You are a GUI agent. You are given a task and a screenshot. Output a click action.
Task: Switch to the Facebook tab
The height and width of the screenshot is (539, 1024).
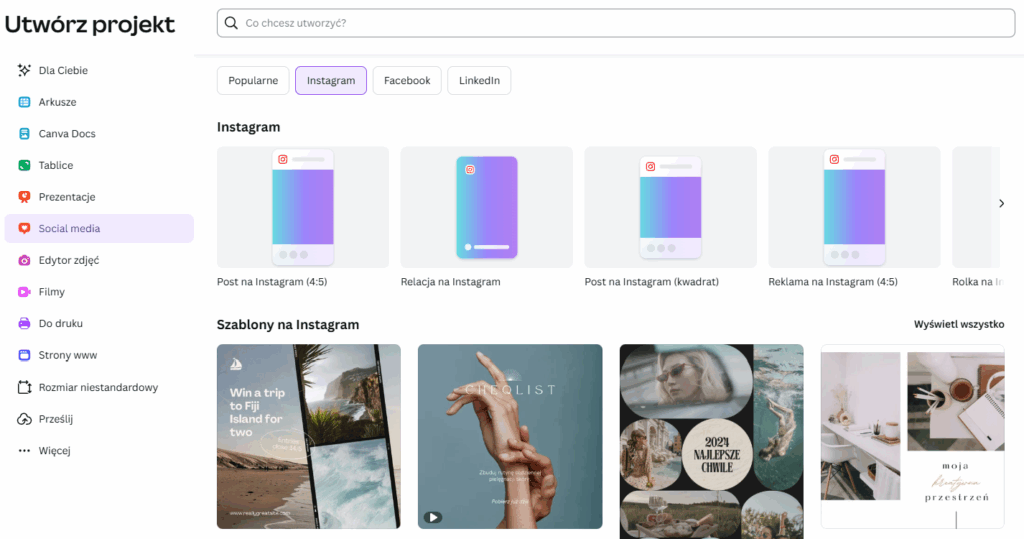[407, 80]
